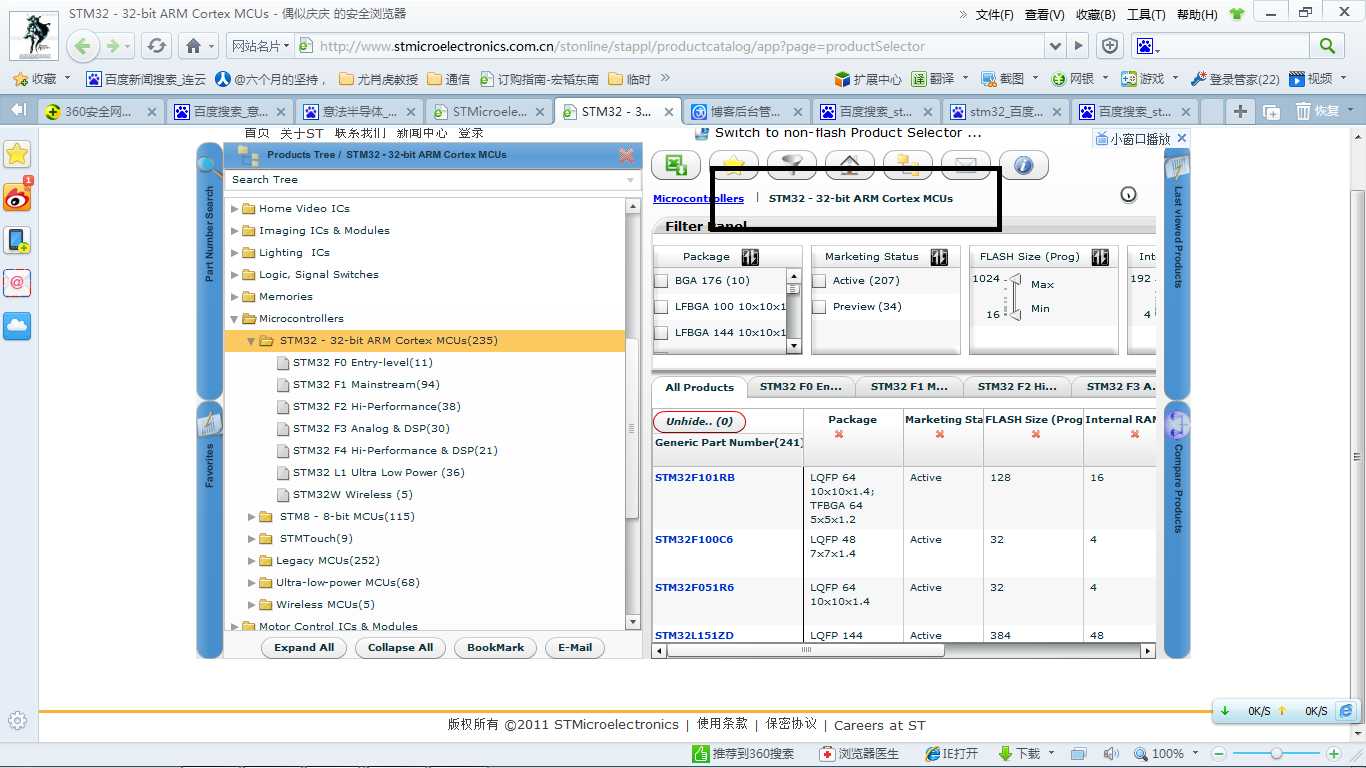Image resolution: width=1366 pixels, height=768 pixels.
Task: Expand the Home Video ICs tree node
Action: [x=235, y=209]
